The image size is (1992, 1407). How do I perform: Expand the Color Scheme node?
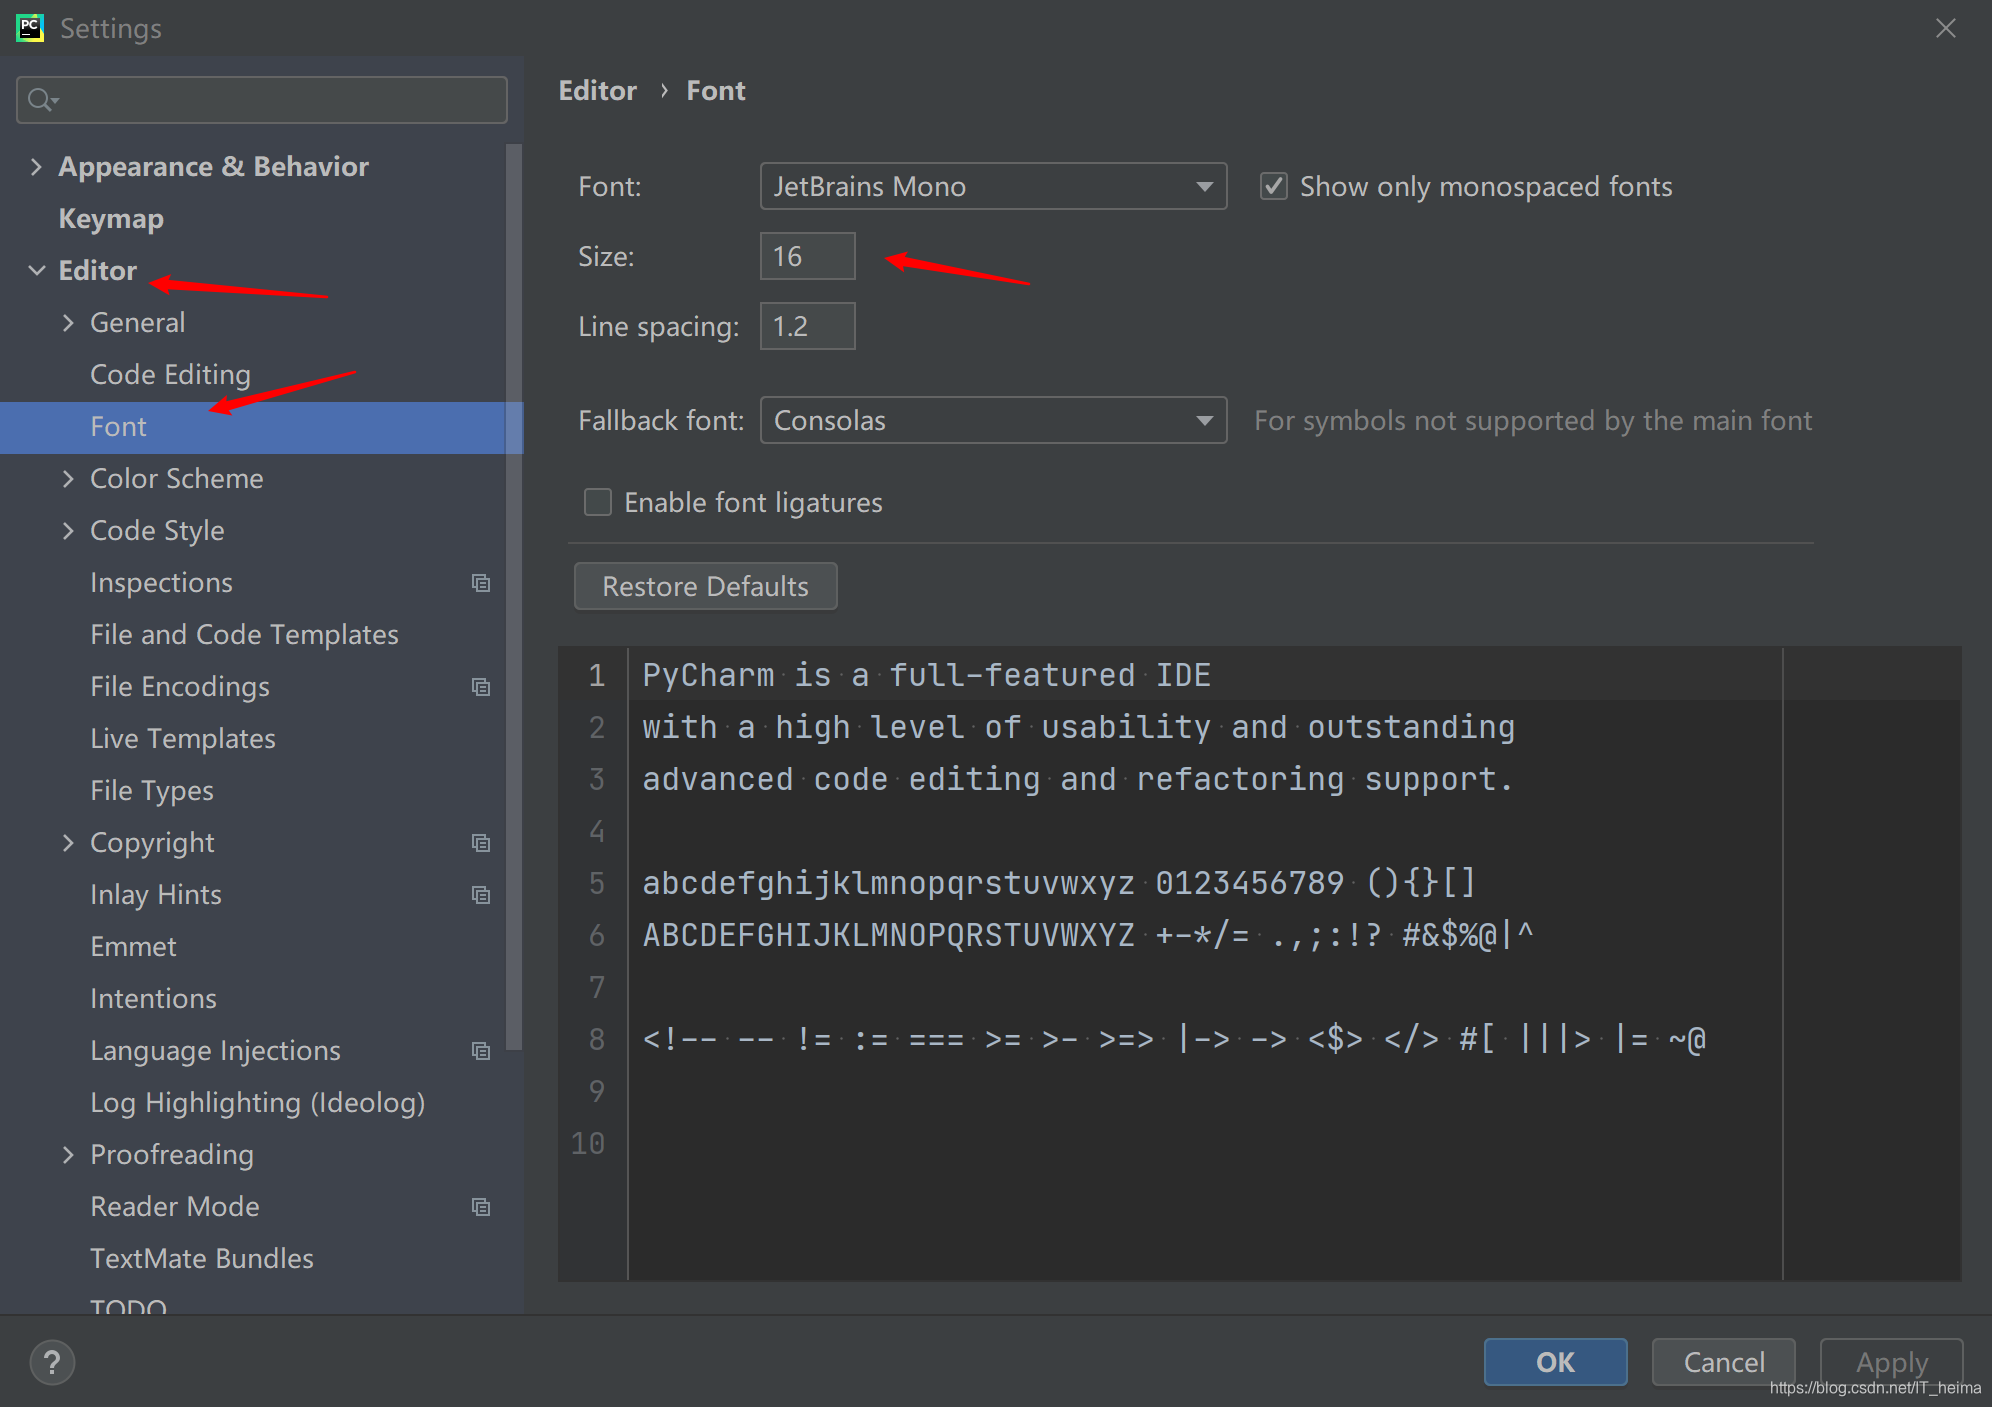(x=68, y=479)
